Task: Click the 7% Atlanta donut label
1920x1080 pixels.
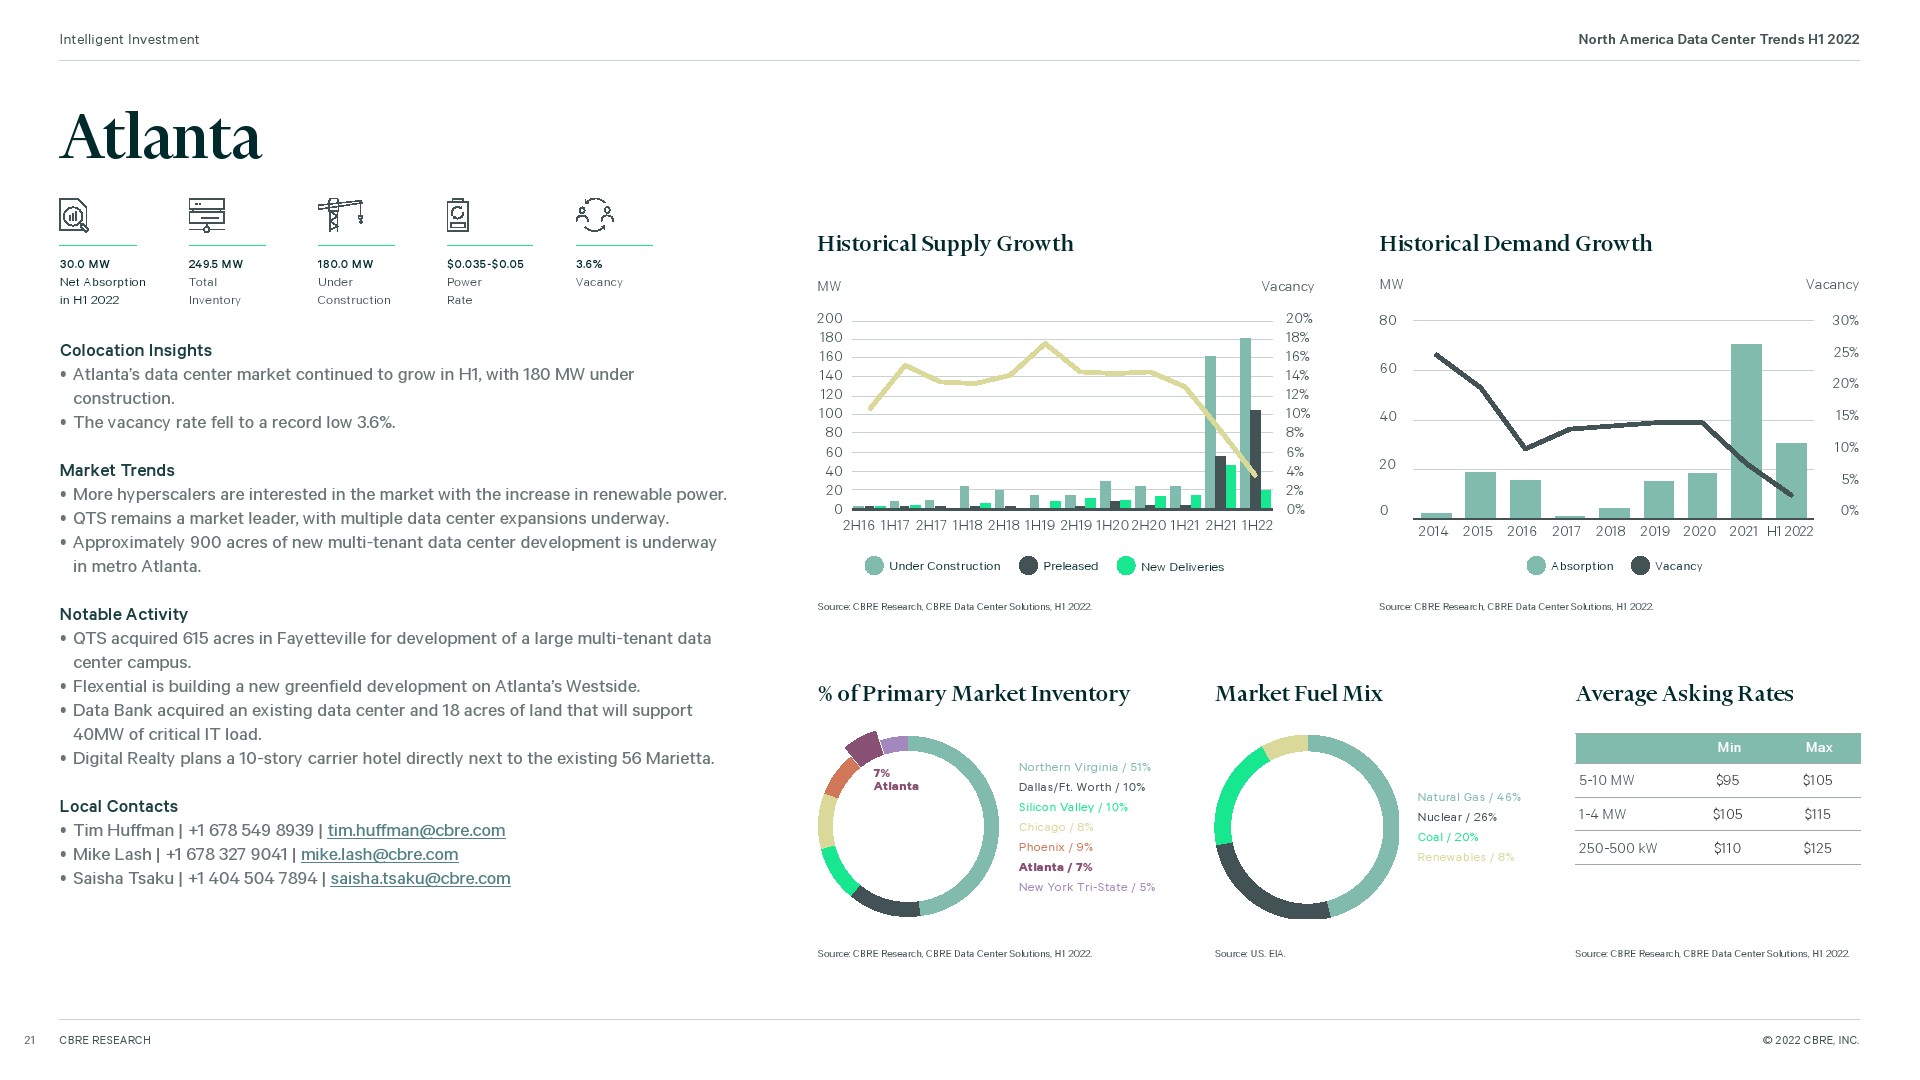Action: pyautogui.click(x=894, y=780)
